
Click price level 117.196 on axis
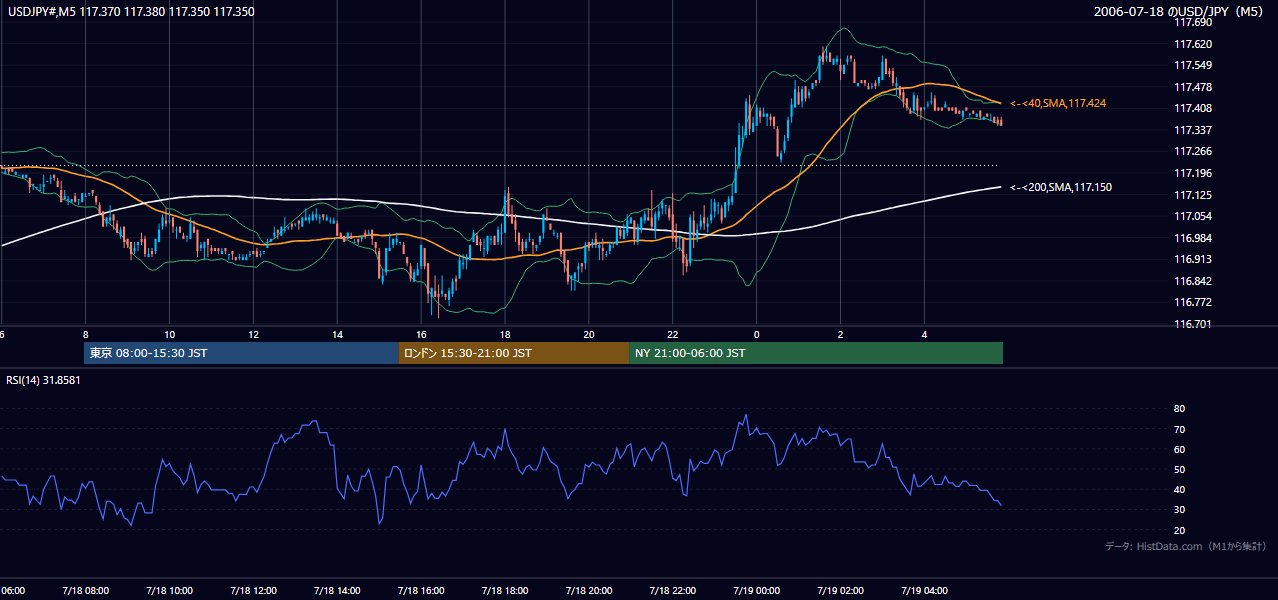point(1192,173)
